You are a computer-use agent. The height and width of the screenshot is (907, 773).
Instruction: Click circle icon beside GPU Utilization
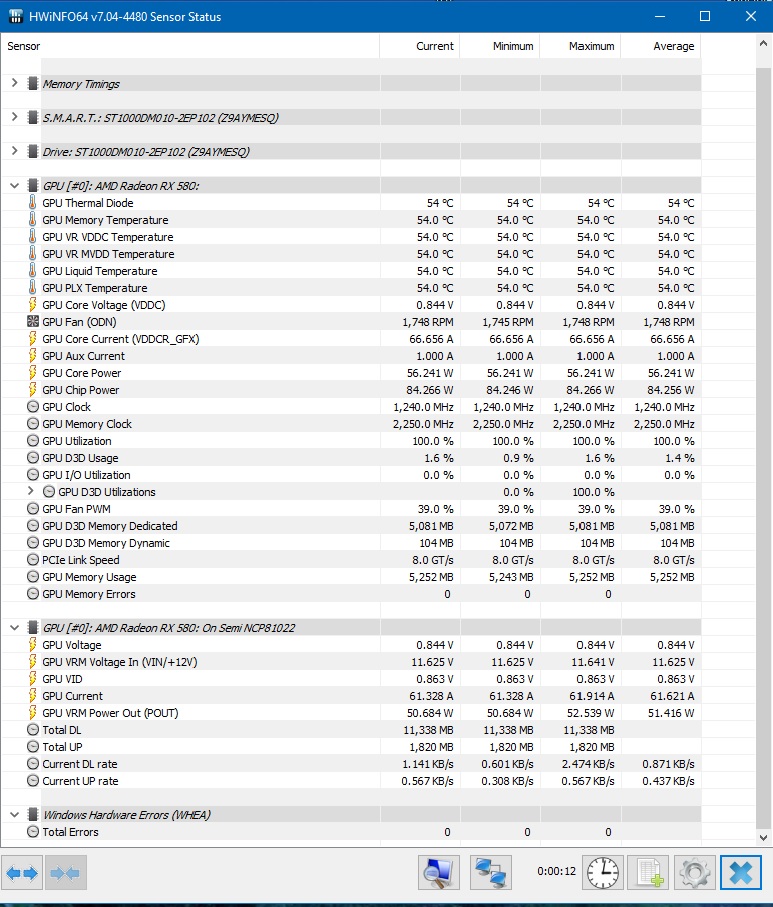tap(33, 441)
